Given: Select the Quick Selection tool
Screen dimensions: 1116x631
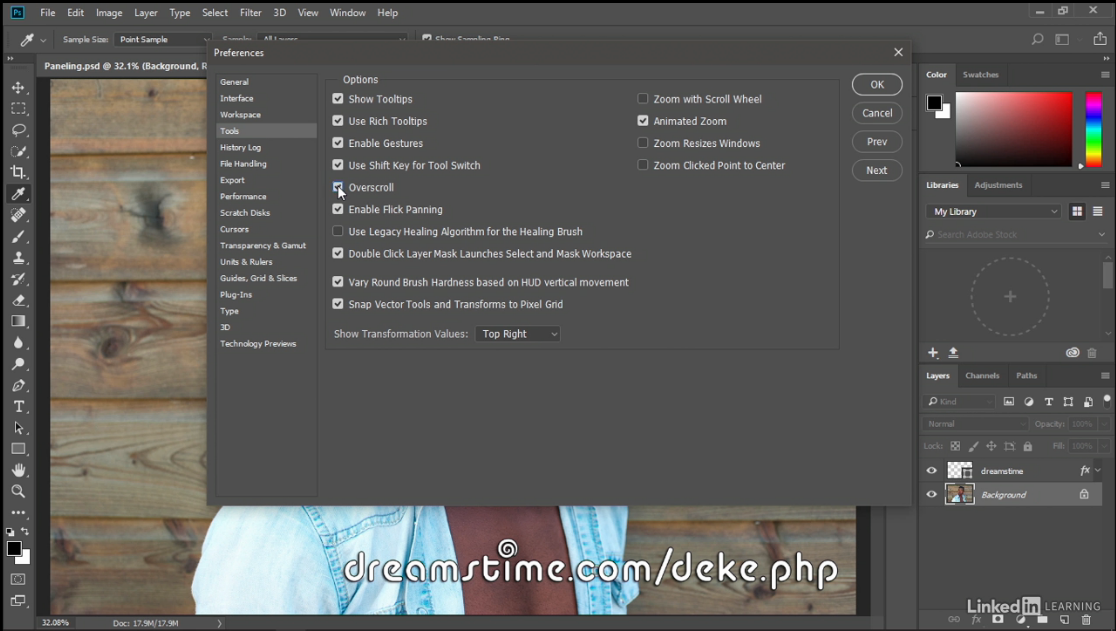Looking at the screenshot, I should click(19, 151).
